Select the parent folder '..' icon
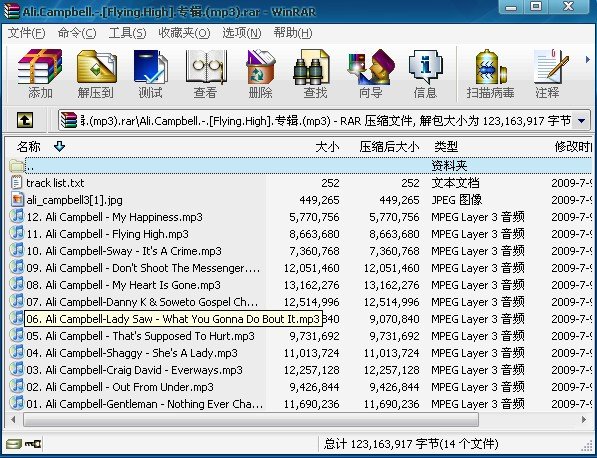This screenshot has width=597, height=458. point(17,166)
